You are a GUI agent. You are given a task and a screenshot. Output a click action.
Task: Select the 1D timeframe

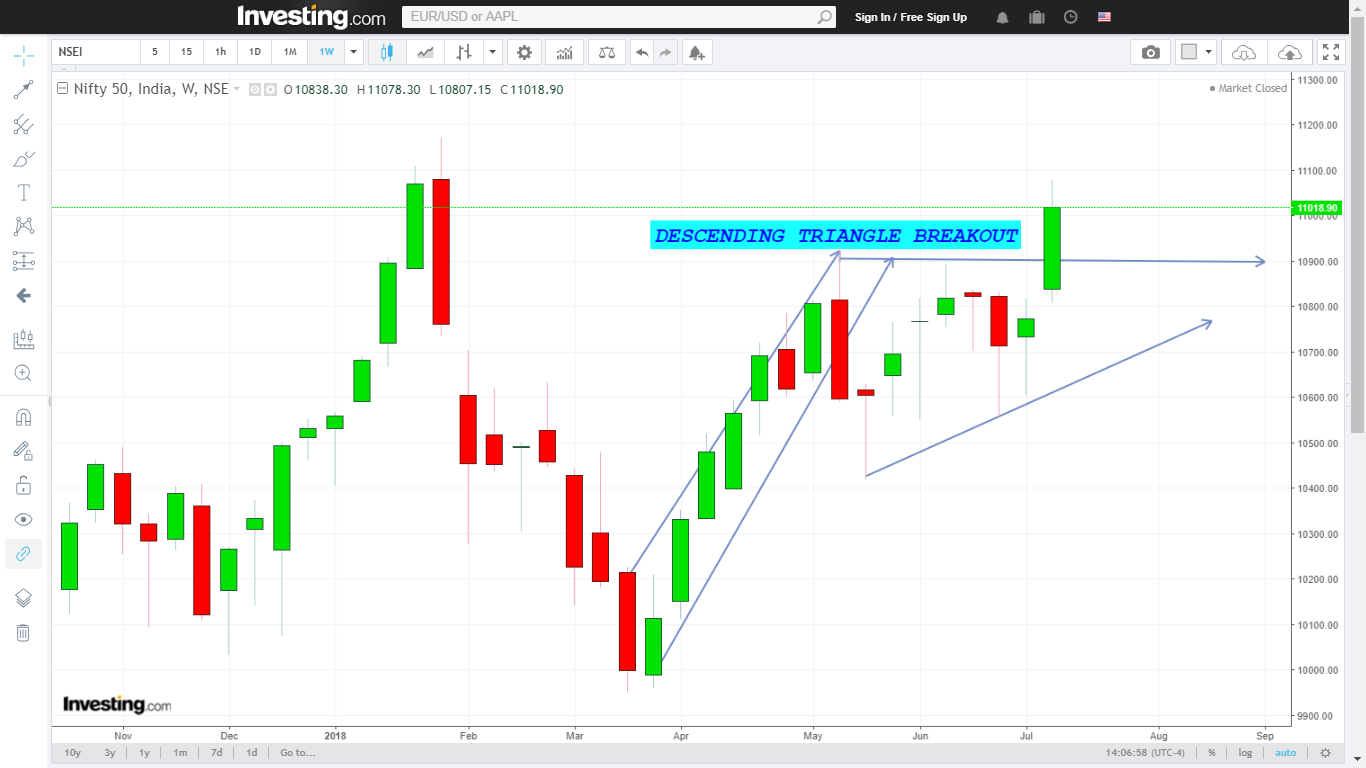coord(255,52)
